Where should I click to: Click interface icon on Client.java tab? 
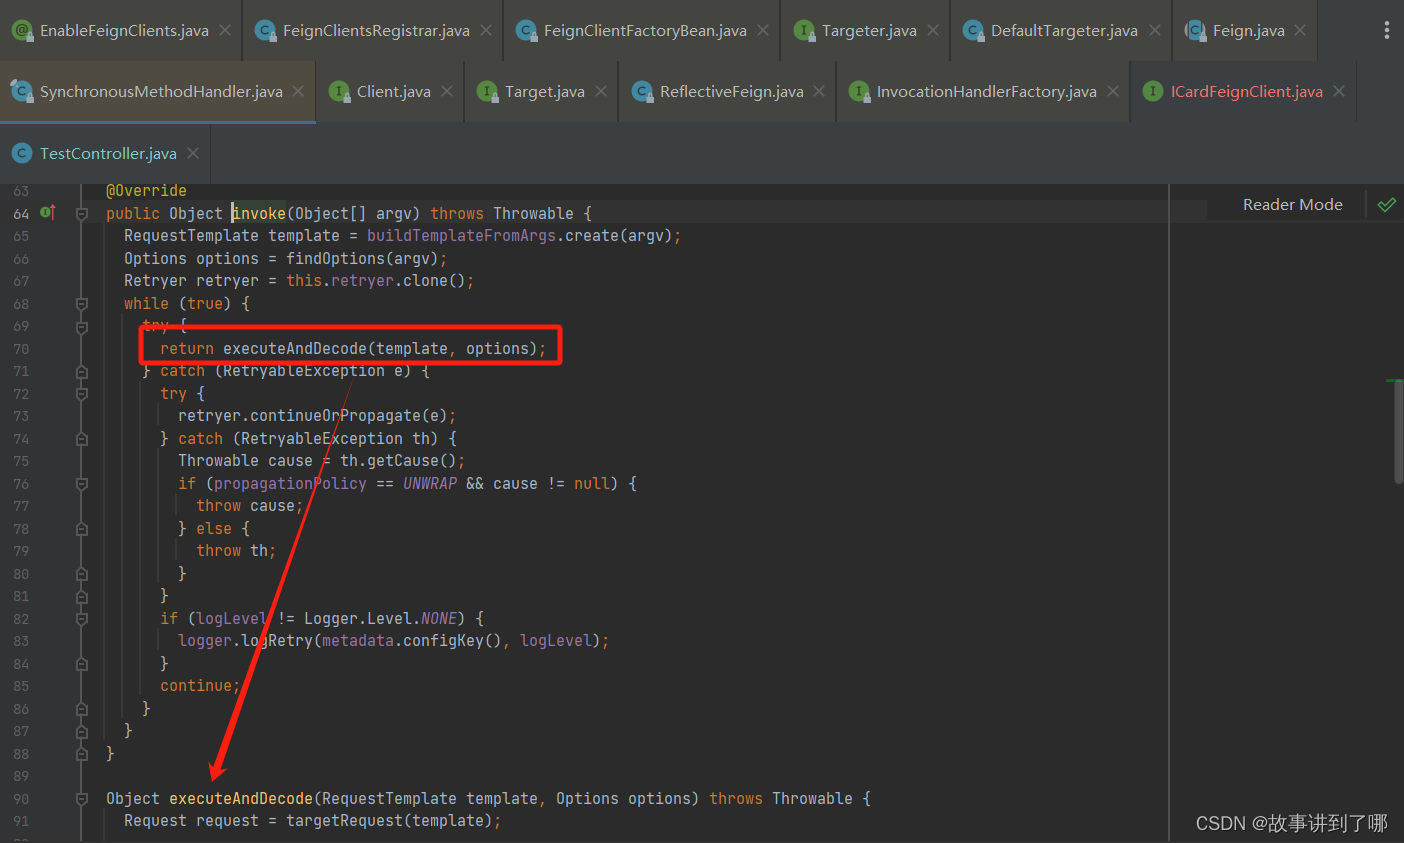point(339,92)
